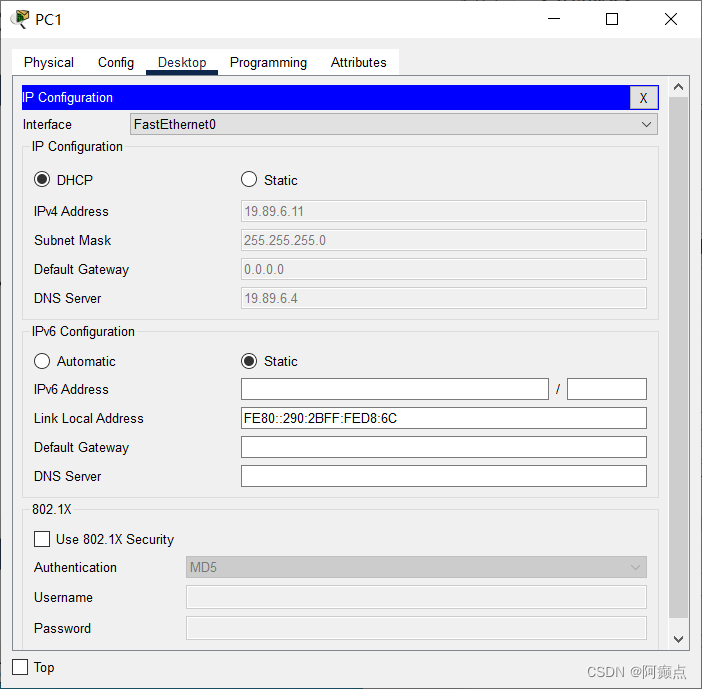Click the Link Local Address field
The width and height of the screenshot is (702, 689).
(444, 418)
